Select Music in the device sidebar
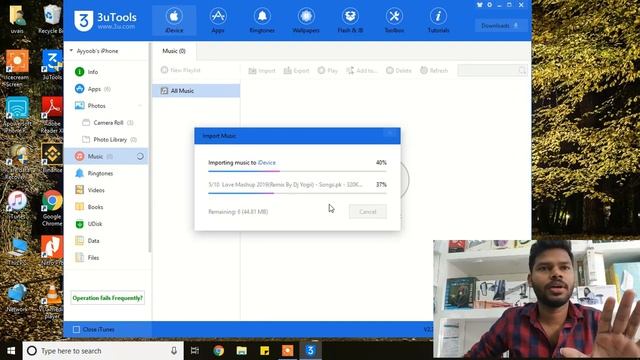 pyautogui.click(x=94, y=156)
